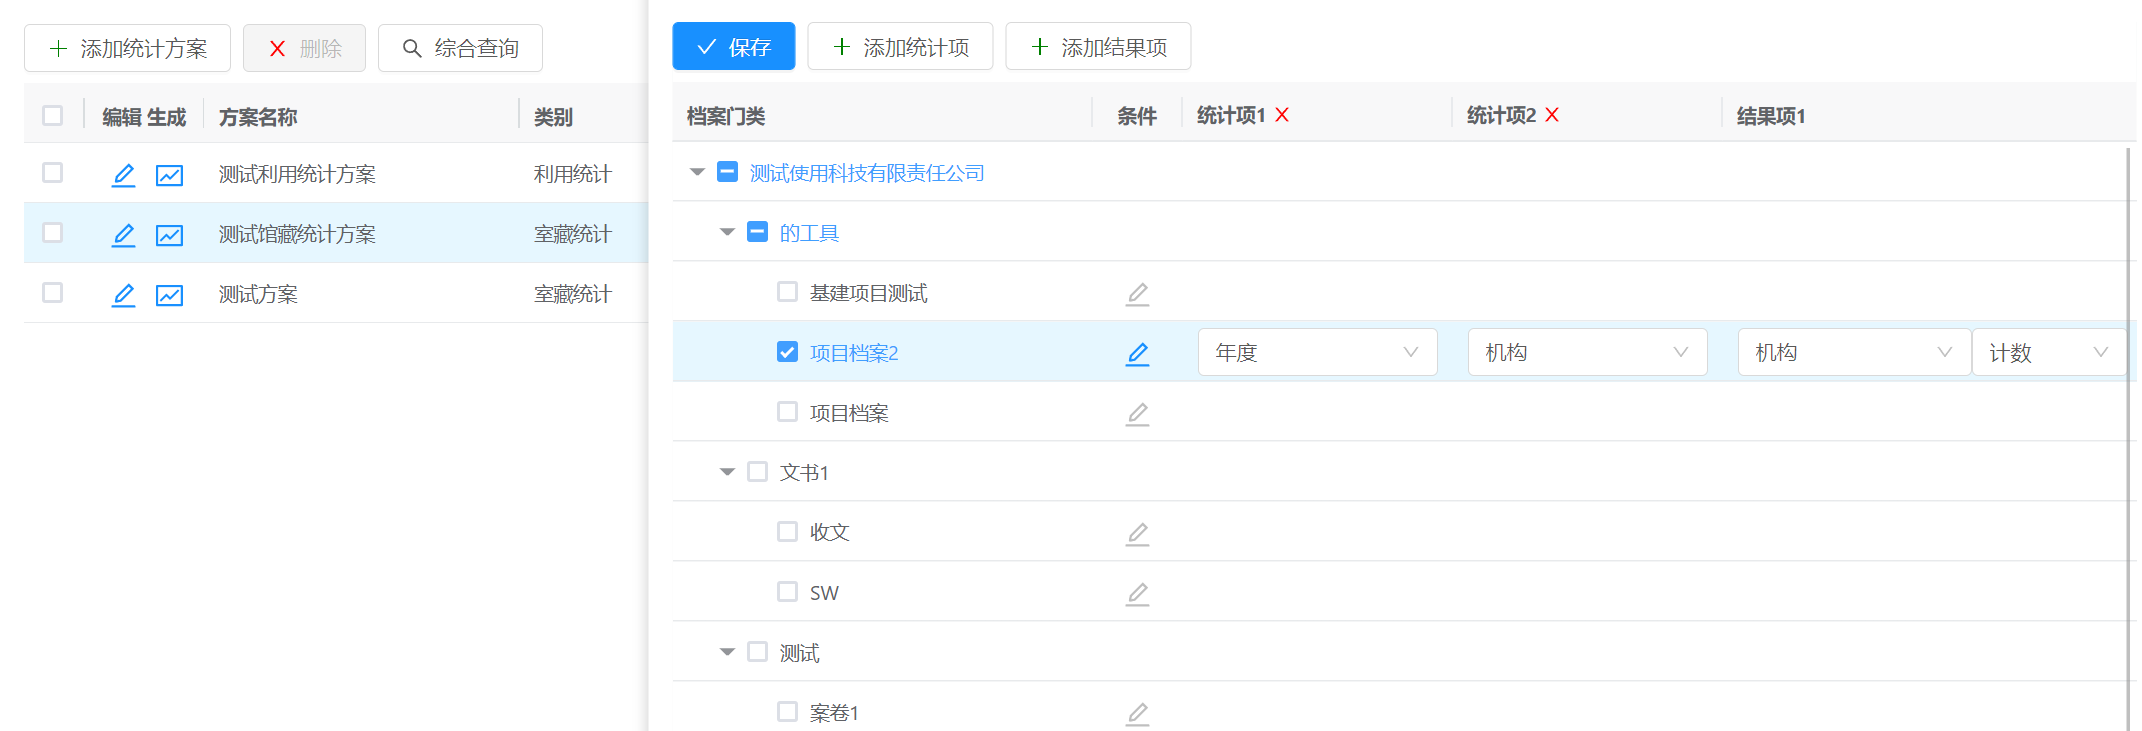
Task: Click the 结果项1 column header
Action: pos(1771,116)
